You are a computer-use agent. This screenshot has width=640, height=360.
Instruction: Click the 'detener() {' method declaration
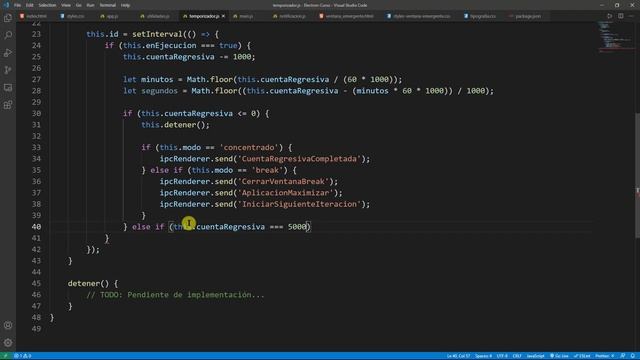[x=93, y=283]
